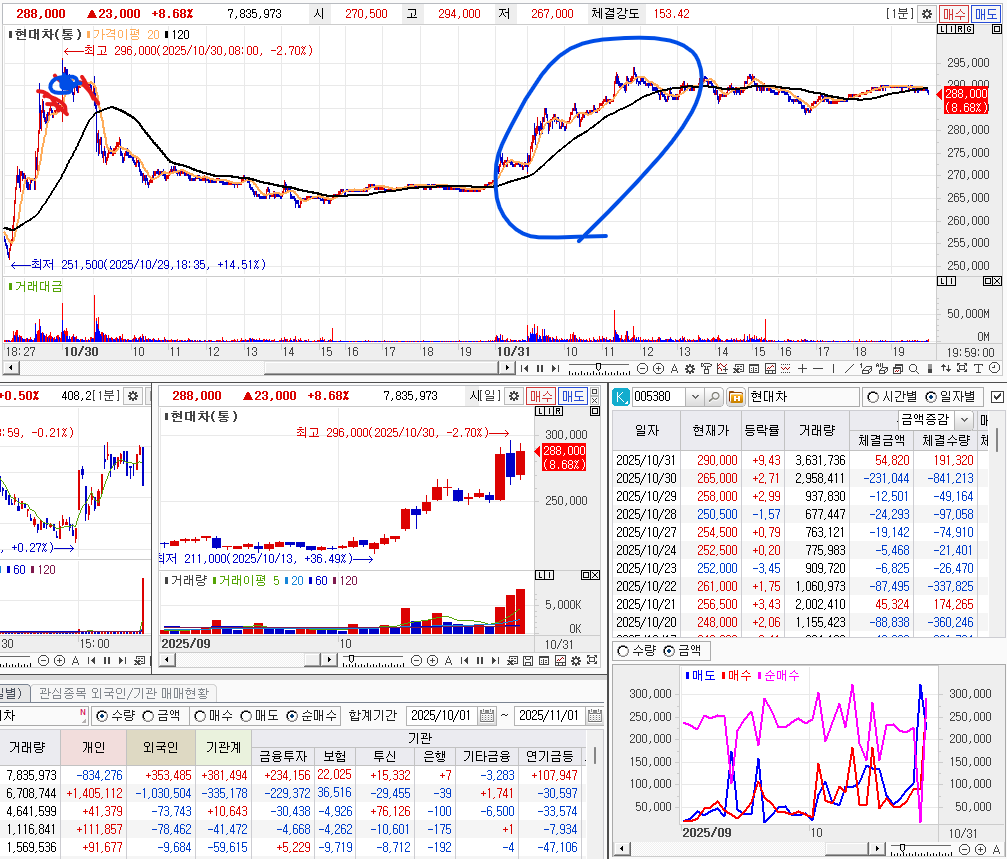
Task: Adjust main chart zoom slider
Action: pyautogui.click(x=599, y=367)
